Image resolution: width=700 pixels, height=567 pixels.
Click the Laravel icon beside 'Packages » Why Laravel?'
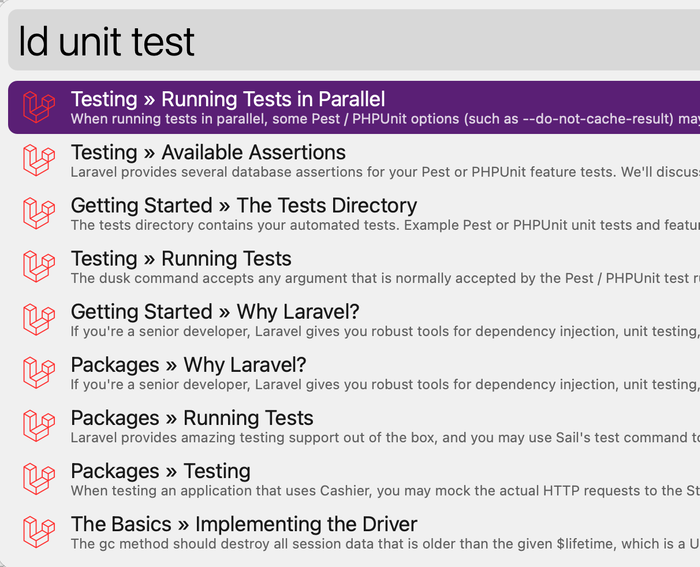tap(39, 373)
